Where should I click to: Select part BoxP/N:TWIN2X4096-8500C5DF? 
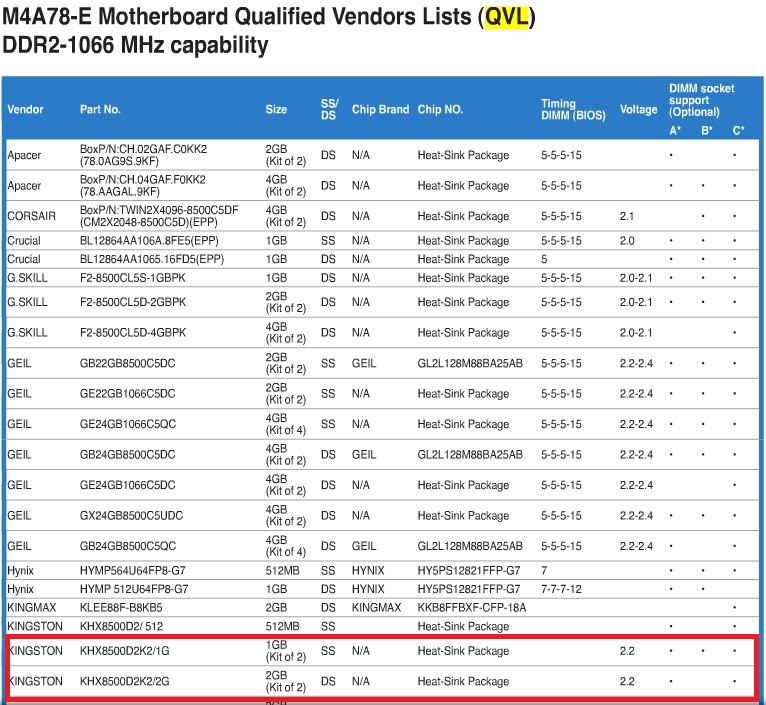159,210
